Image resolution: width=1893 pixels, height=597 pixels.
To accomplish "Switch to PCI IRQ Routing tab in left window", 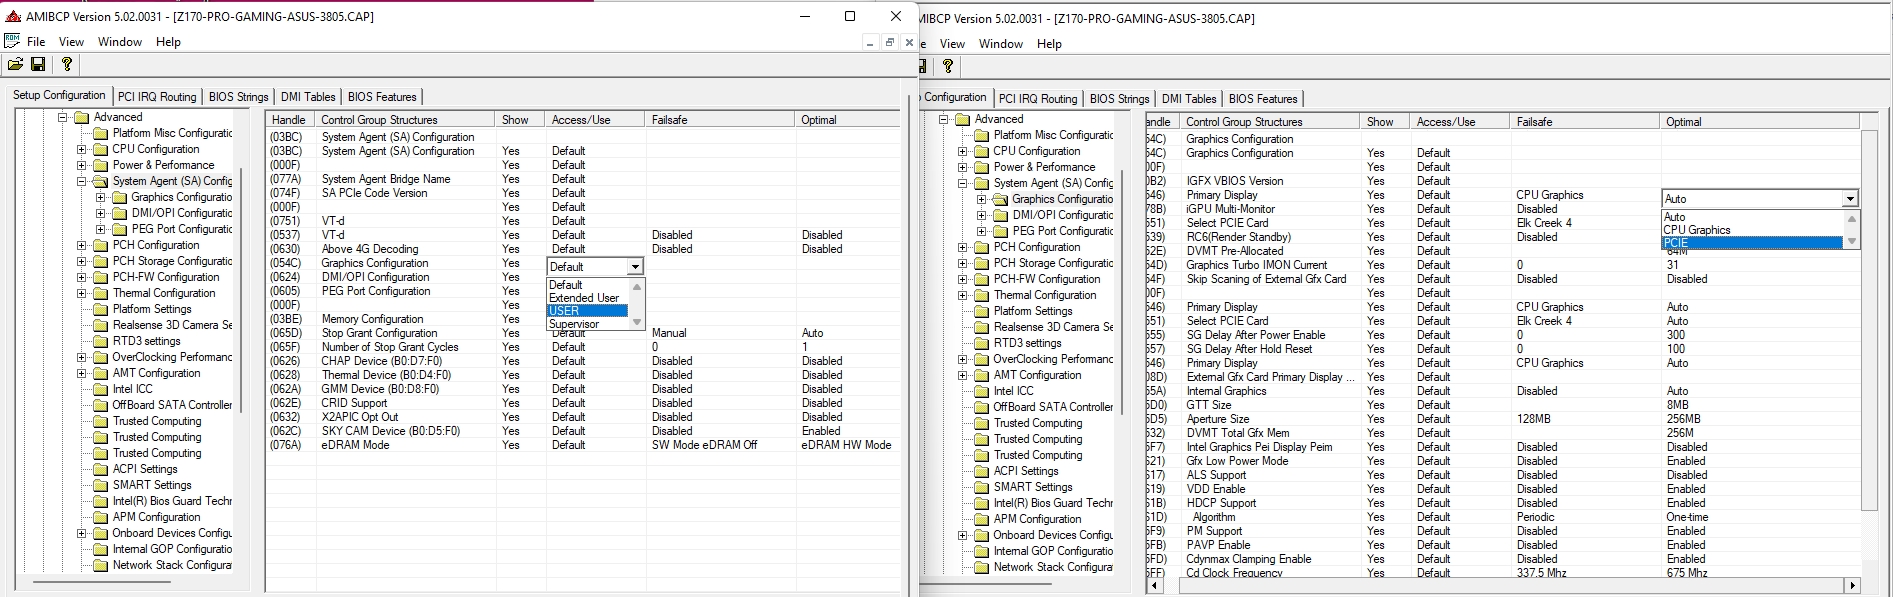I will pos(157,97).
